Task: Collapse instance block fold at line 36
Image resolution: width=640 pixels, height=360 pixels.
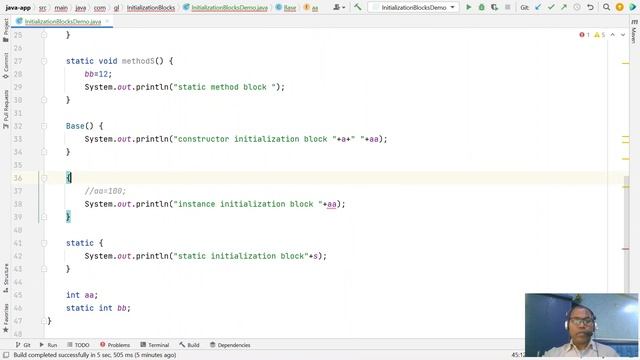Action: pyautogui.click(x=44, y=178)
